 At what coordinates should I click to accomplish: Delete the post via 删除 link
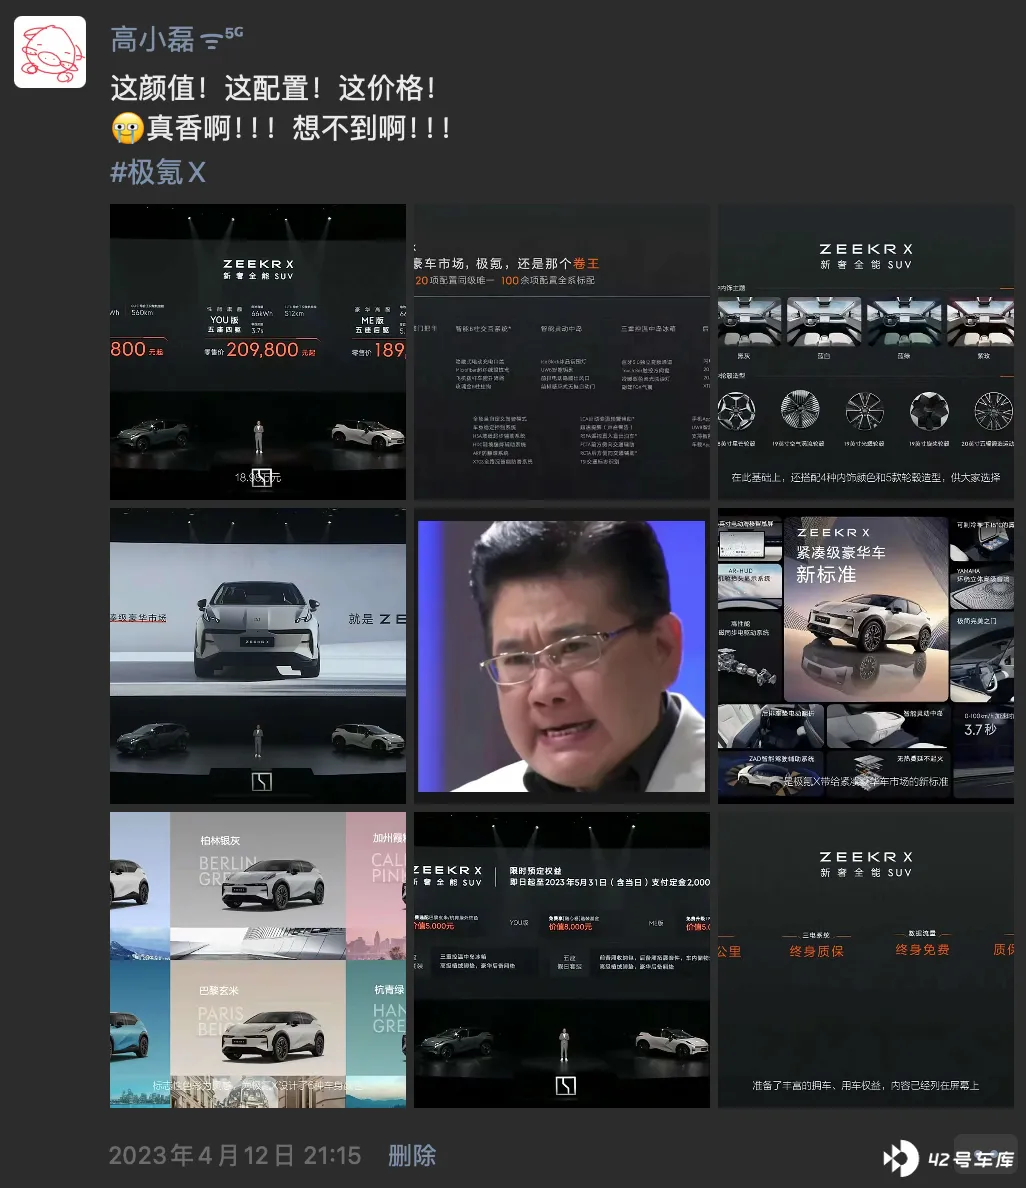411,1155
